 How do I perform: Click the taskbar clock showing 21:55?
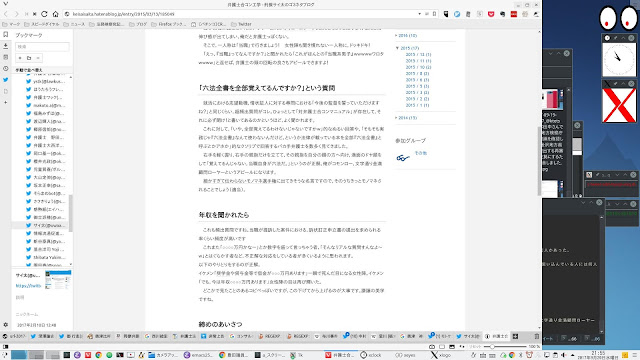tap(598, 355)
